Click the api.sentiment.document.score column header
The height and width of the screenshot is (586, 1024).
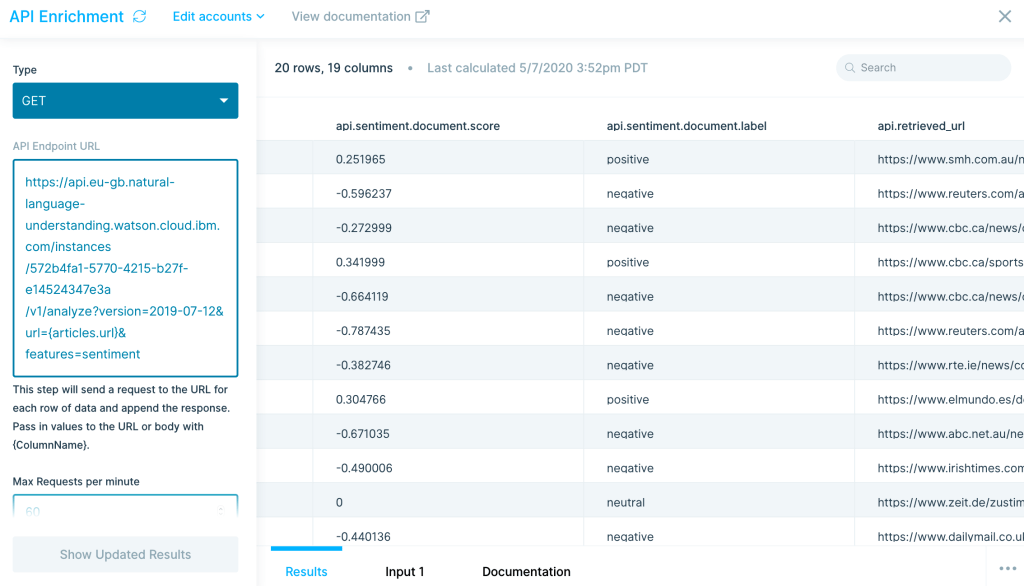(x=417, y=126)
